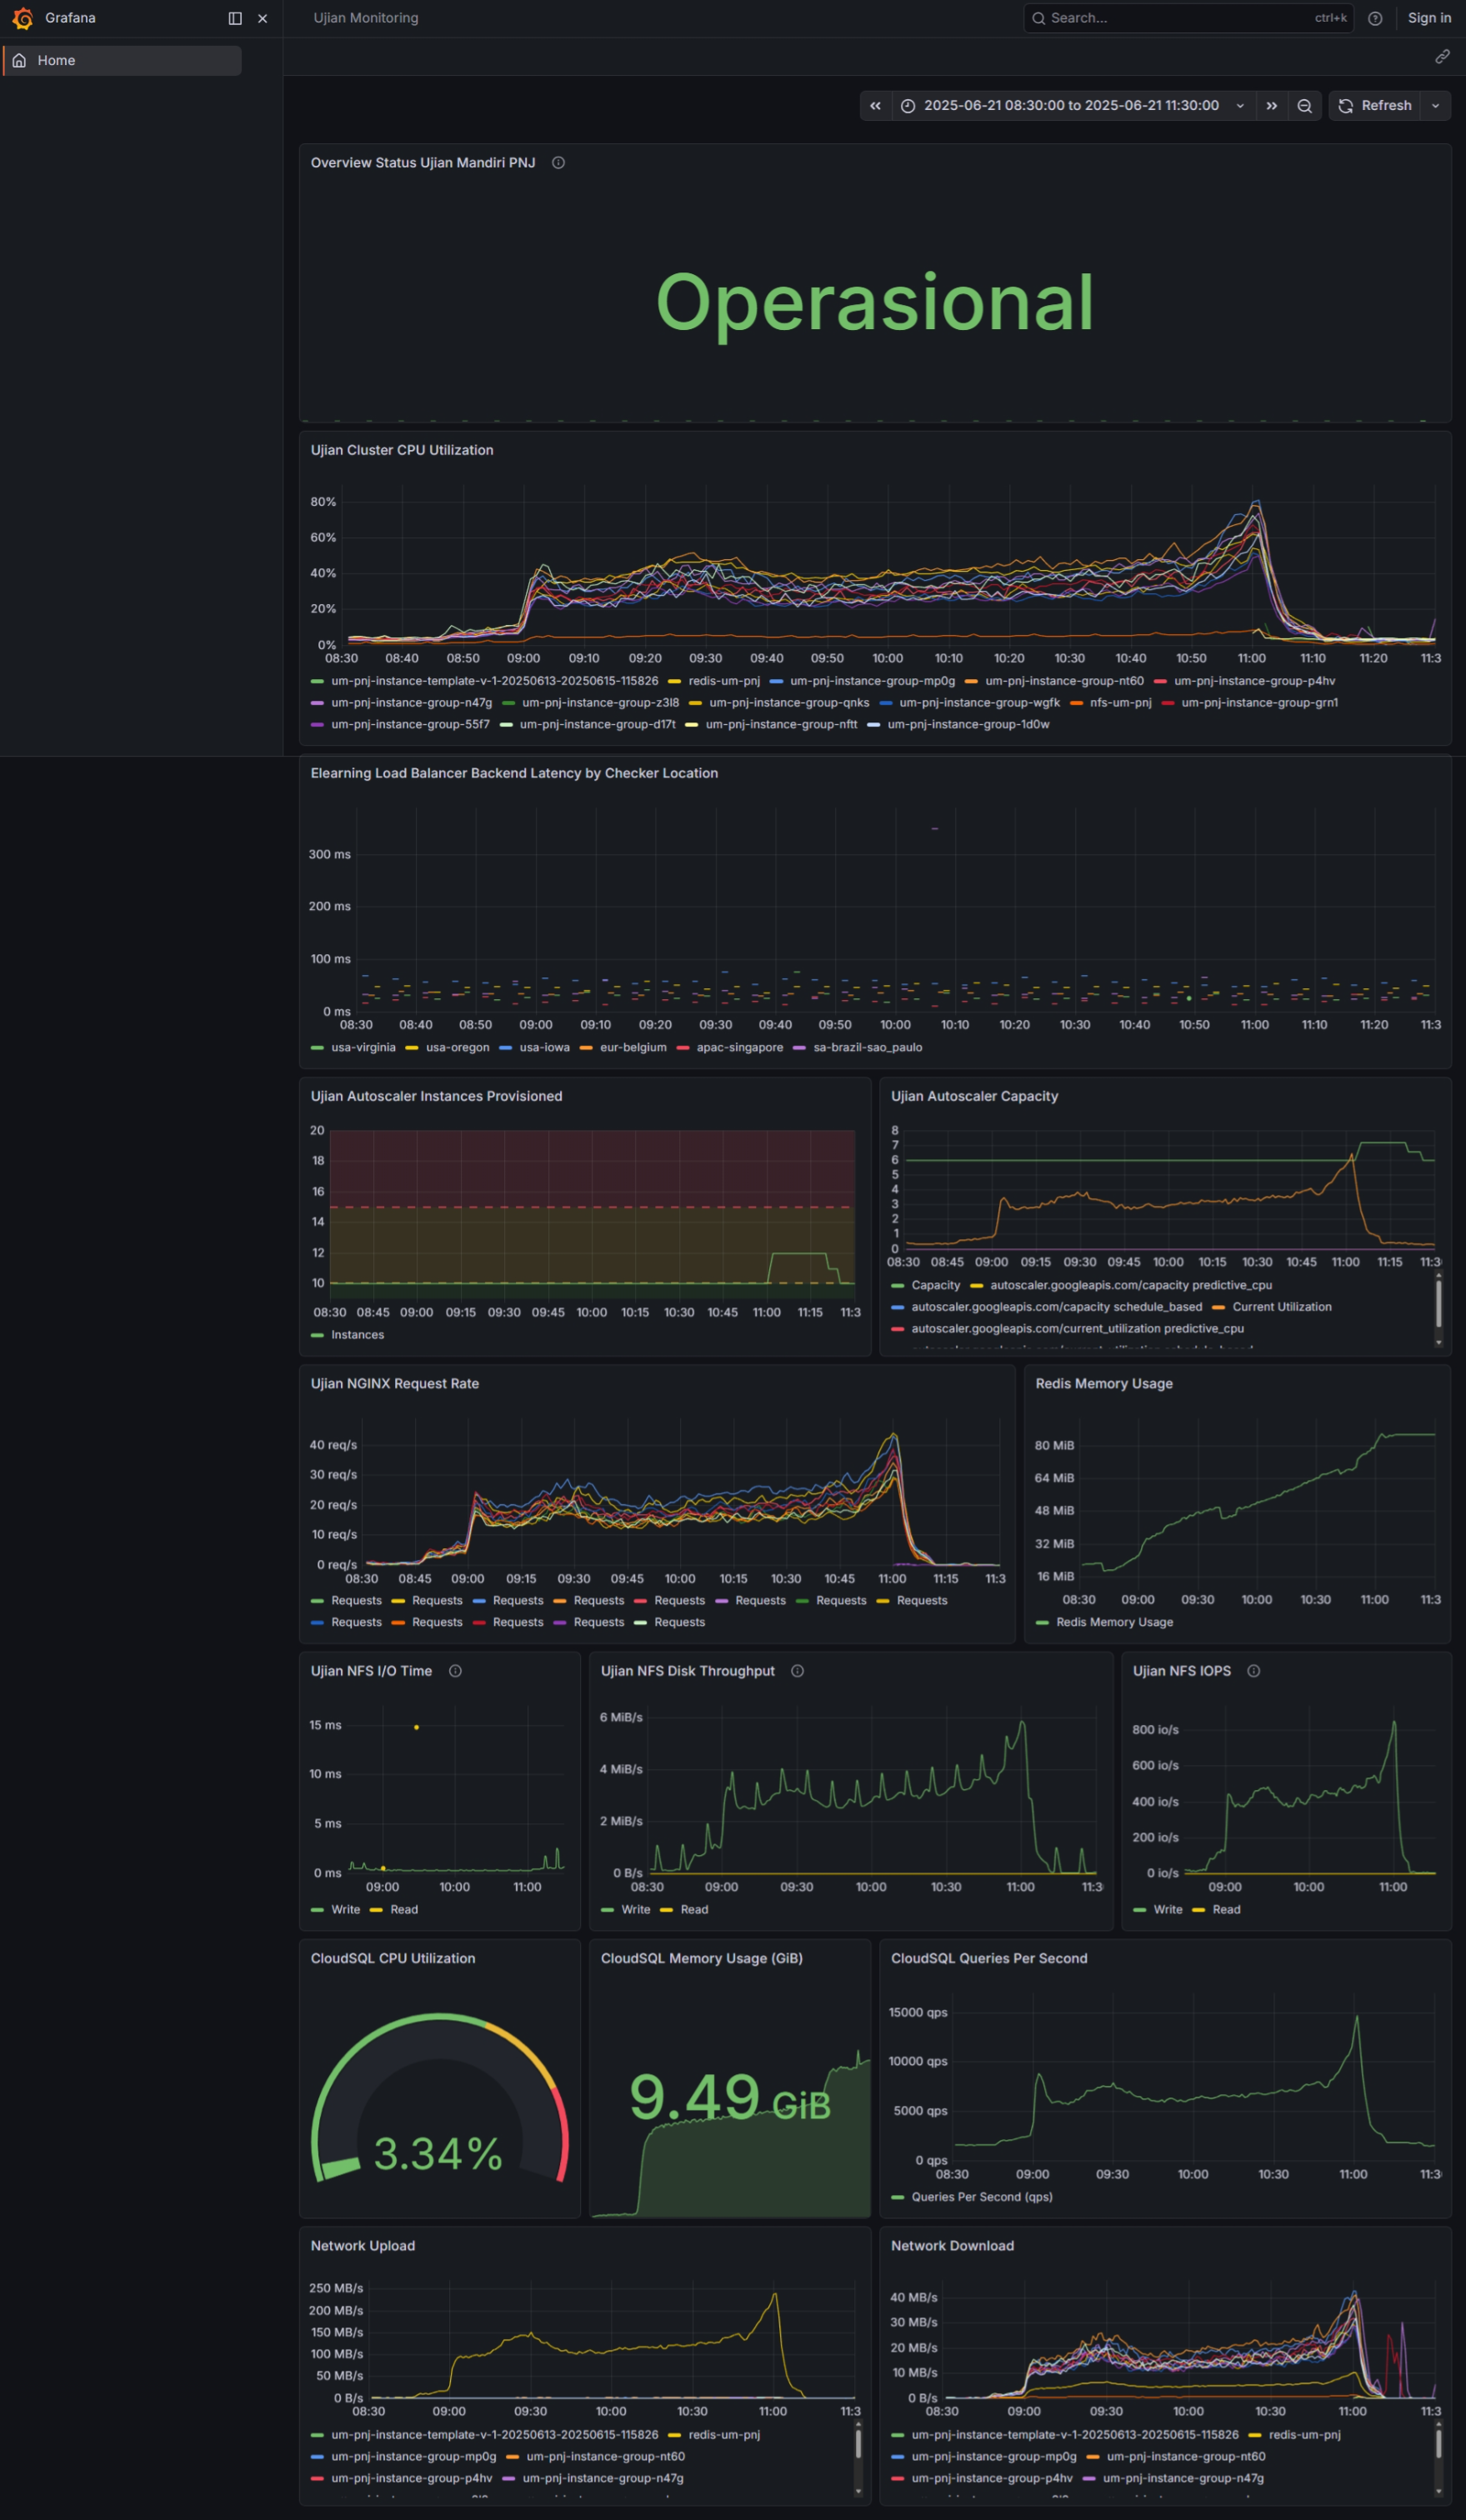Show info icon for Ujian NFS IOPS
This screenshot has height=2520, width=1466.
coord(1253,1671)
